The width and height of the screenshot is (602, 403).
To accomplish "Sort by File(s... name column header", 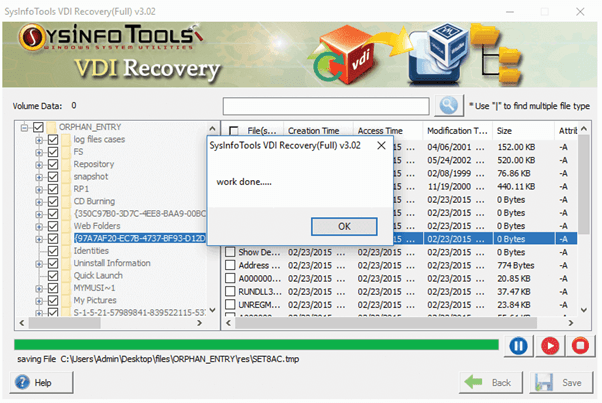I will [x=262, y=131].
